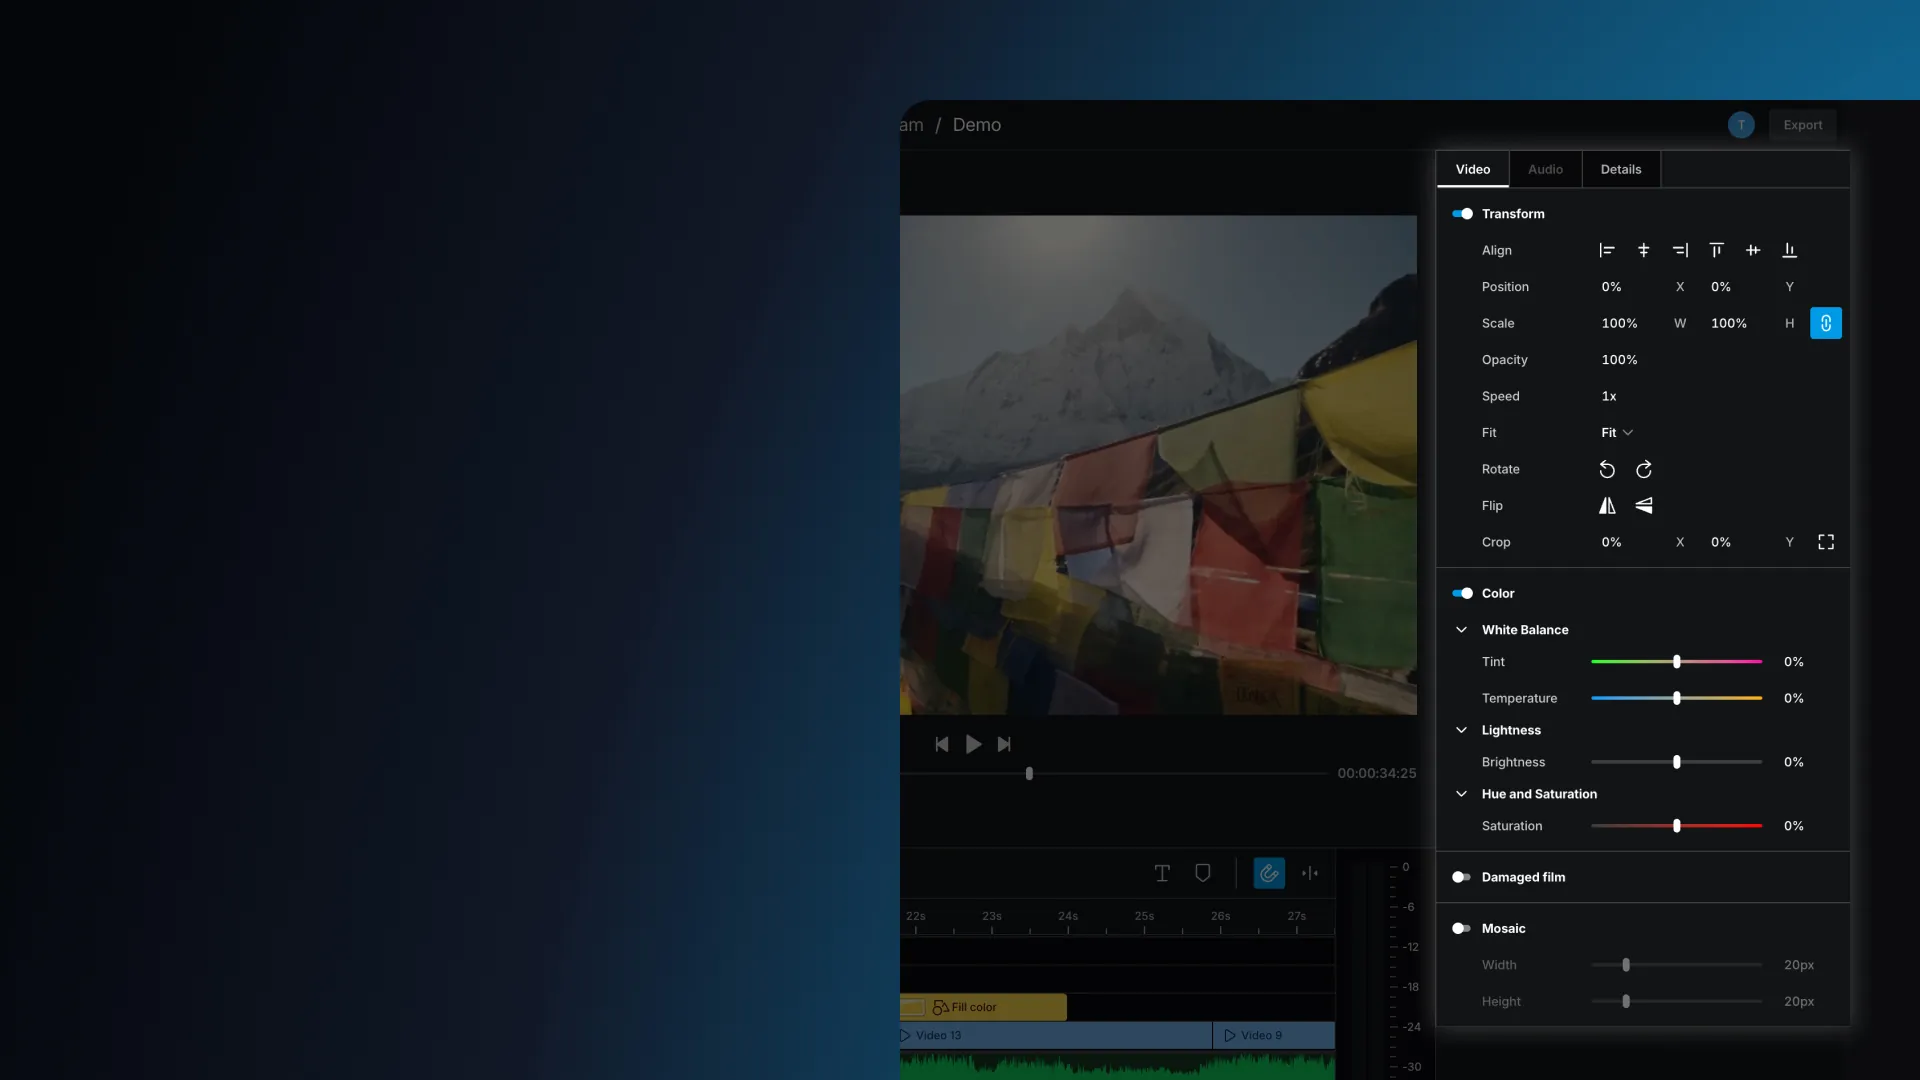Flip the video vertically
The image size is (1920, 1080).
[1643, 506]
